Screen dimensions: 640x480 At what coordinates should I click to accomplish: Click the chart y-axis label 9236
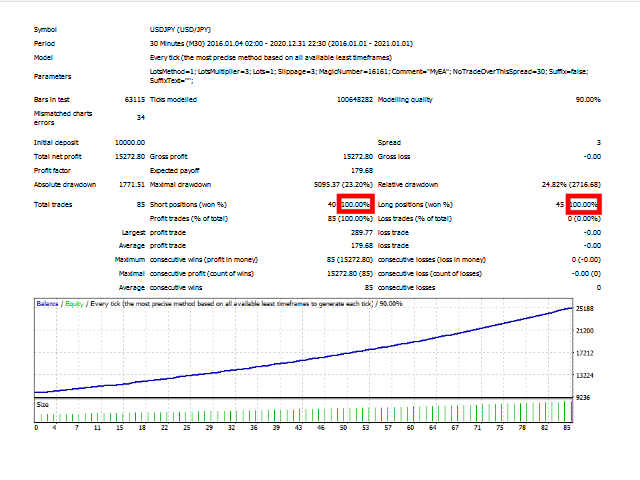(583, 397)
